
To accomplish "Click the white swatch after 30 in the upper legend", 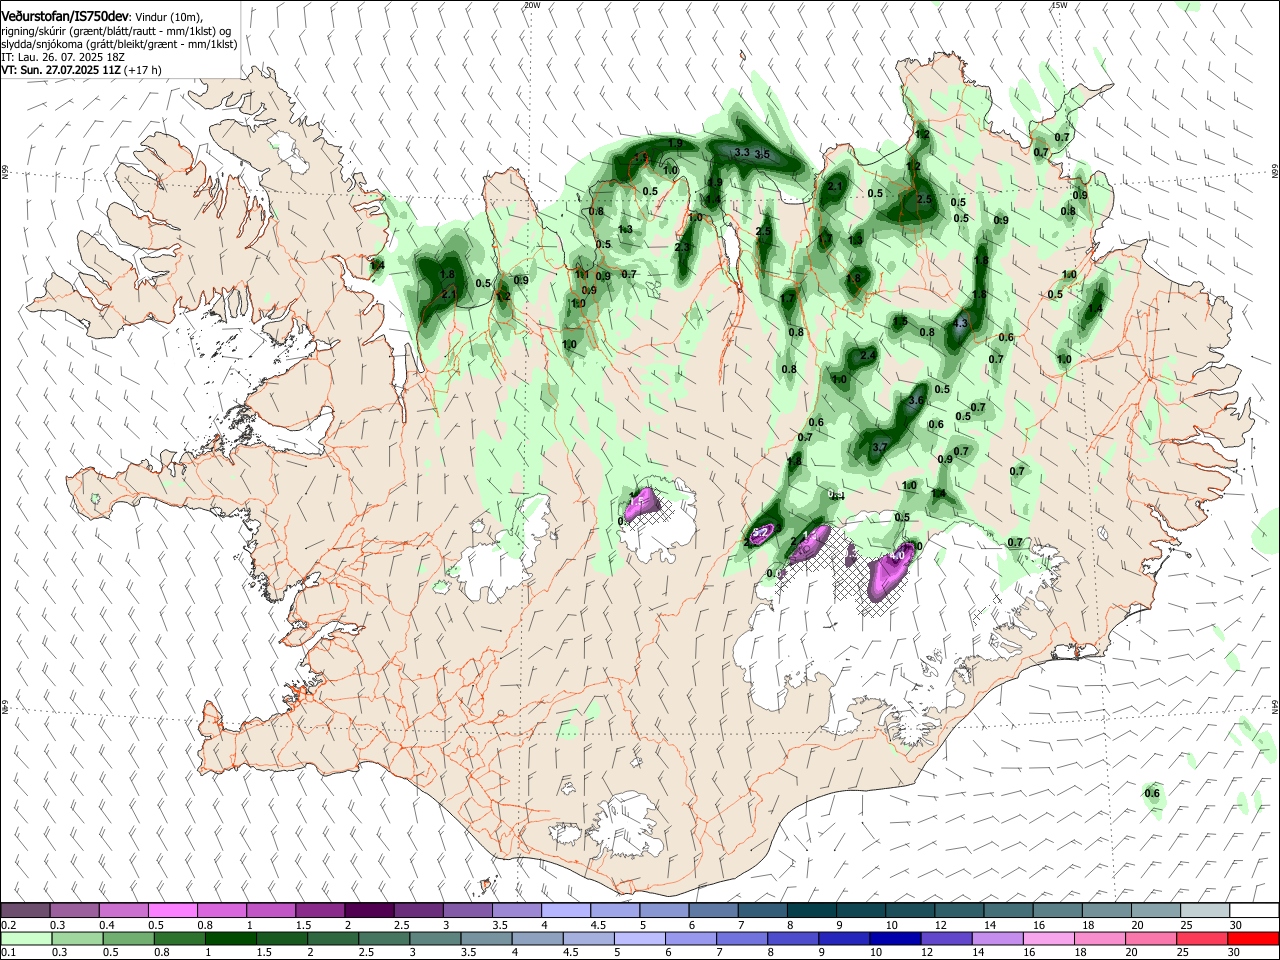I will [x=1254, y=911].
